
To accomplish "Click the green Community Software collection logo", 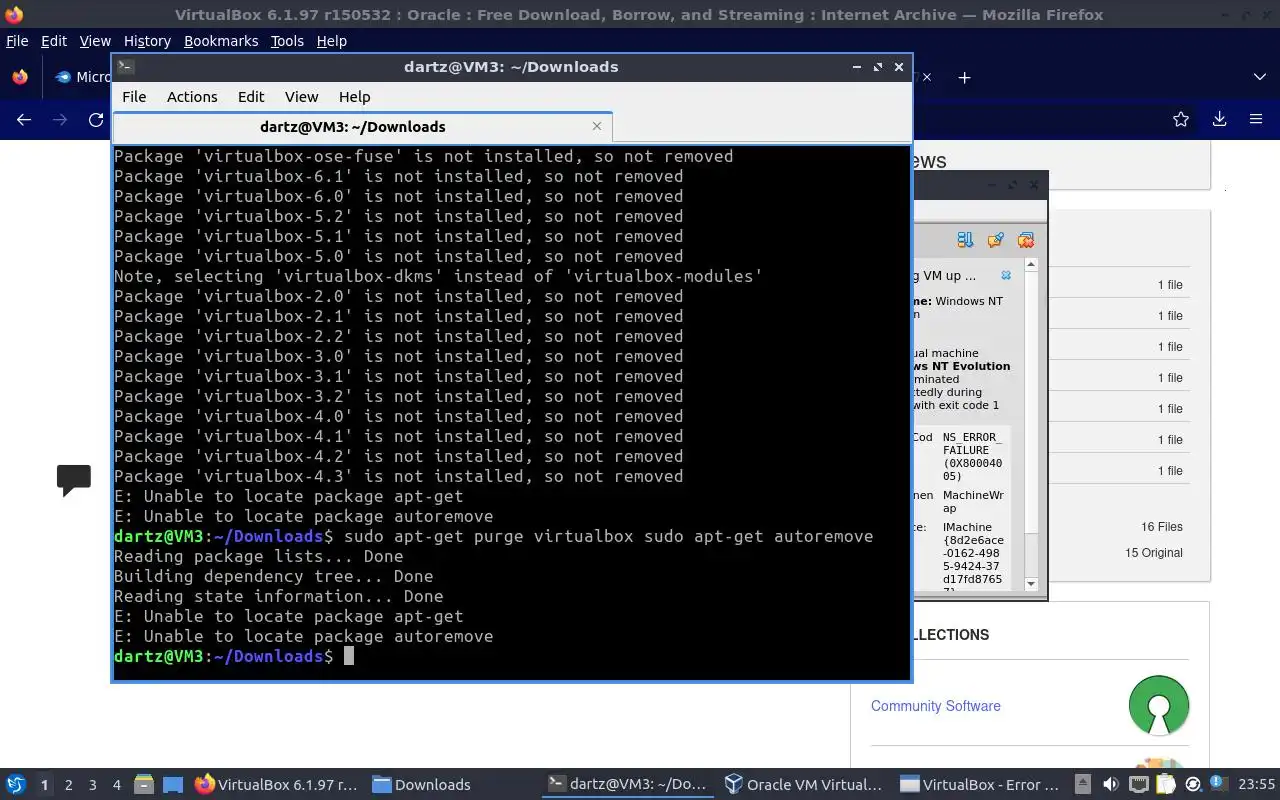I will [1159, 706].
